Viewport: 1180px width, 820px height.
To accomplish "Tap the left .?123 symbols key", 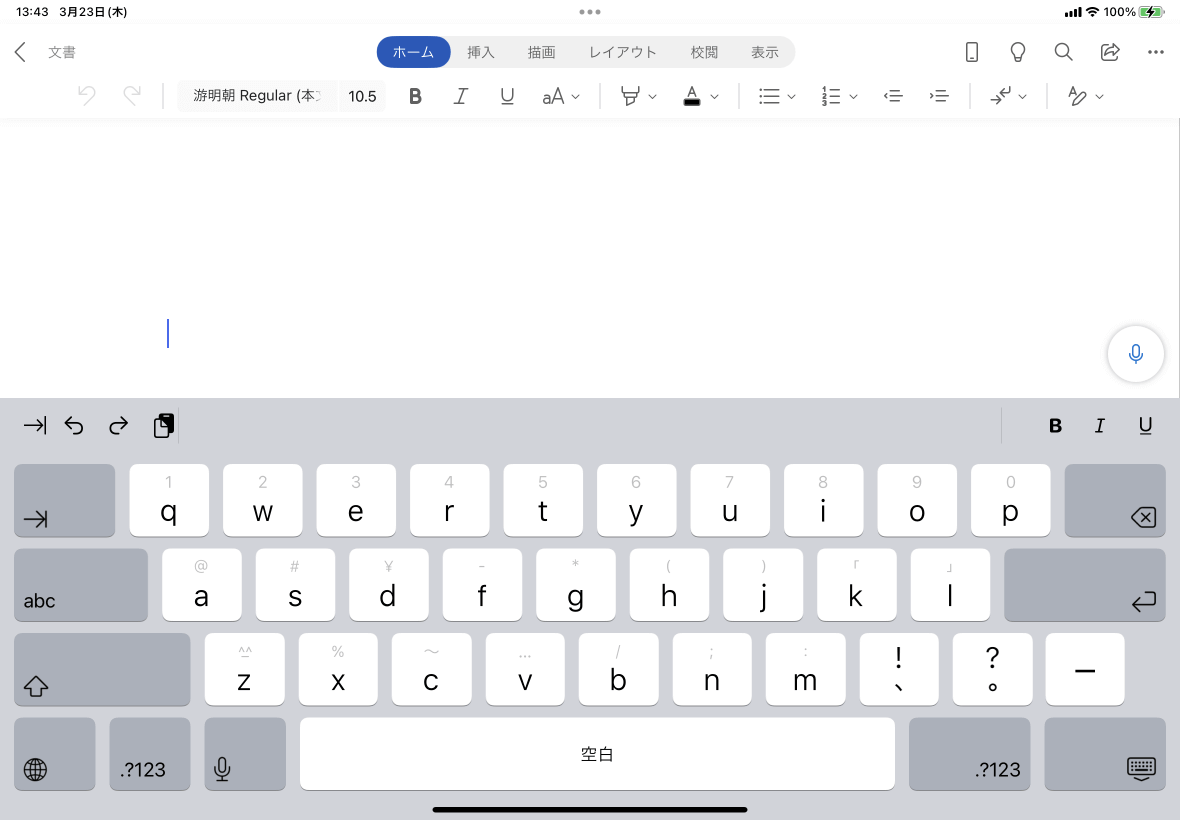I will 150,754.
